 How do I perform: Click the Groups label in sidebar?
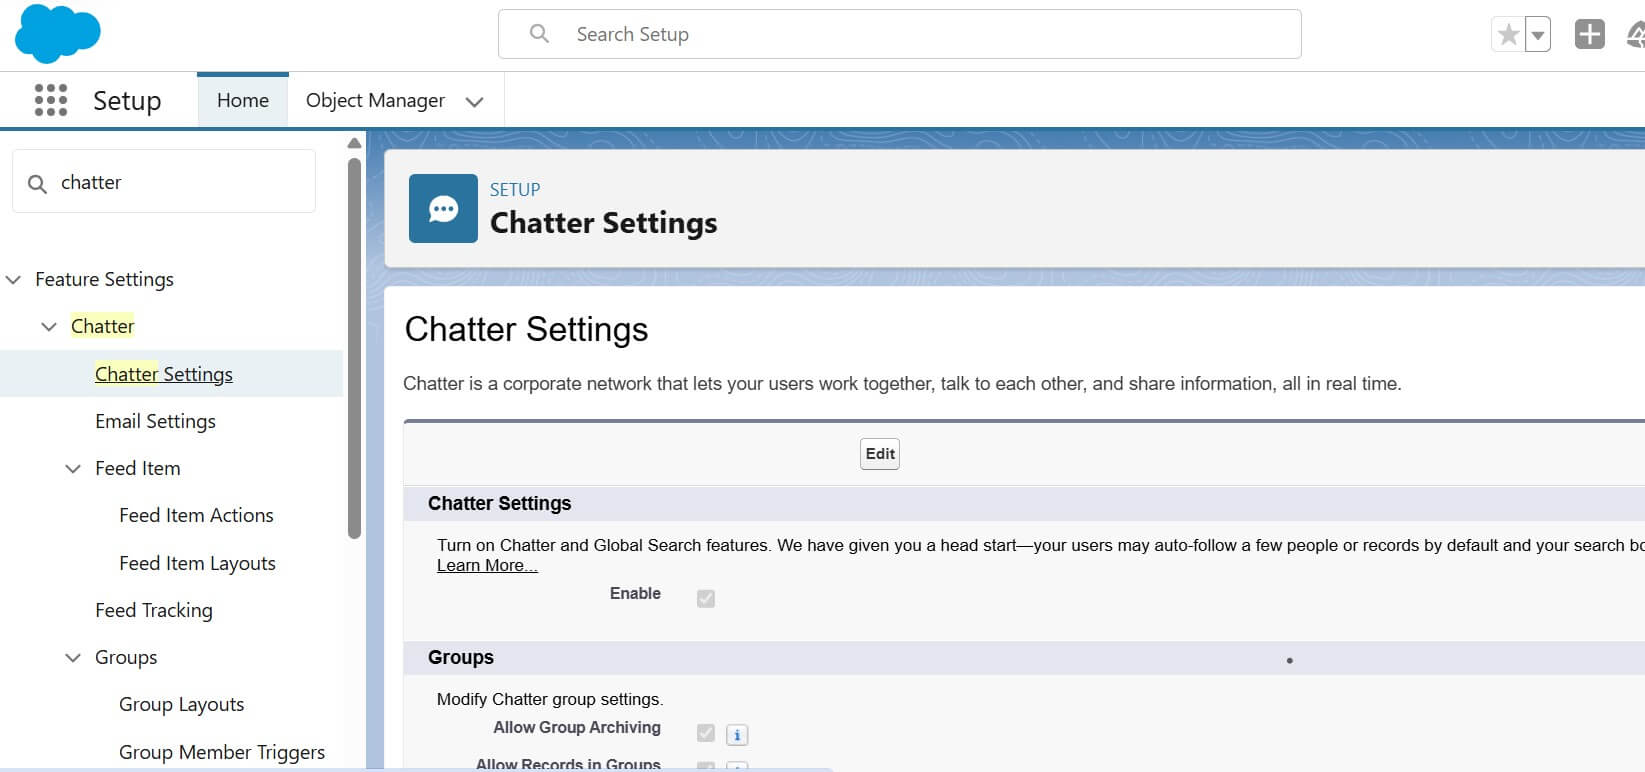126,657
